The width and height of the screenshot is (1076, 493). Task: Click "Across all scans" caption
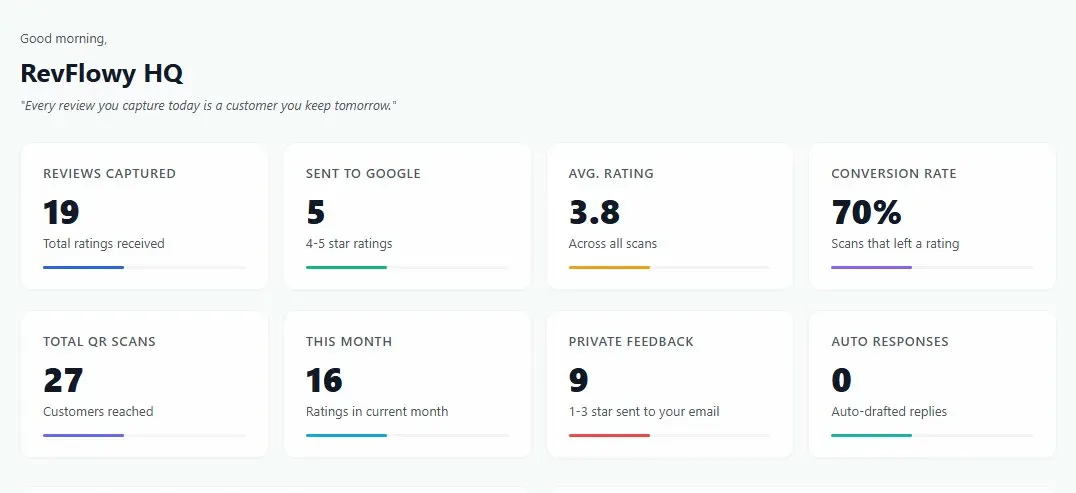coord(613,244)
